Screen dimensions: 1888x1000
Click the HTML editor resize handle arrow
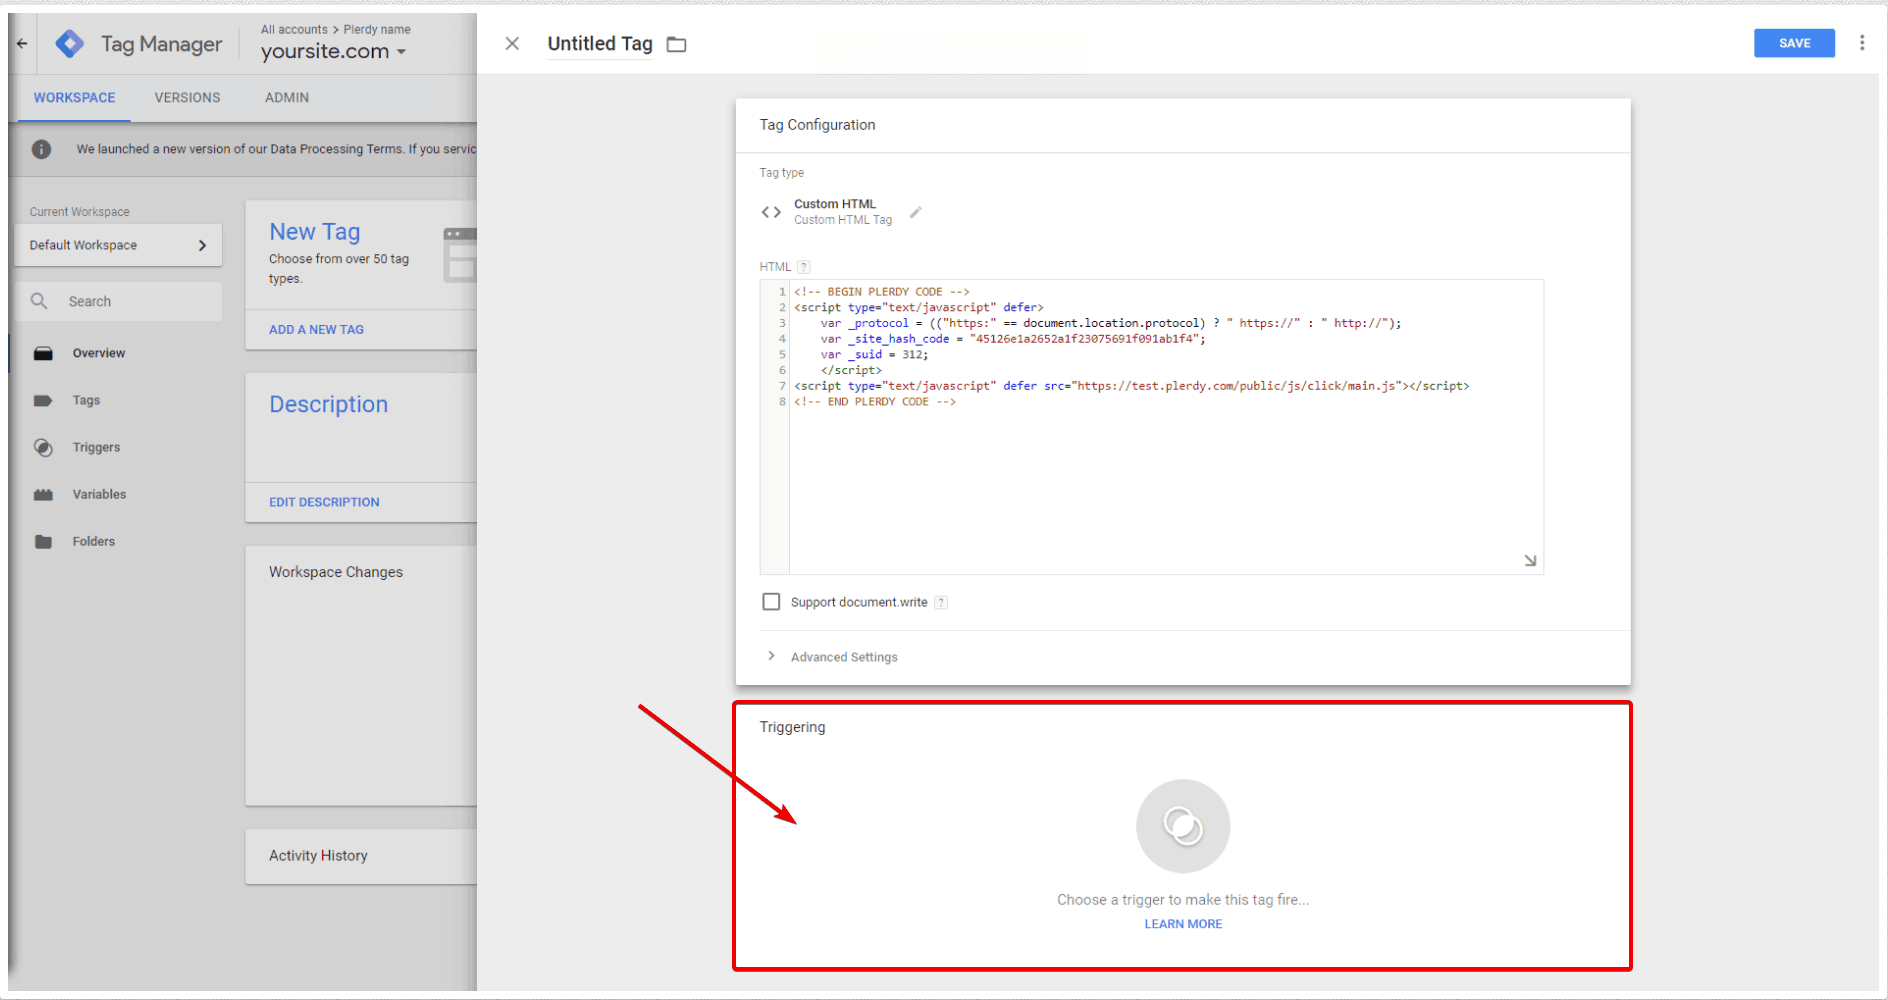(1530, 561)
